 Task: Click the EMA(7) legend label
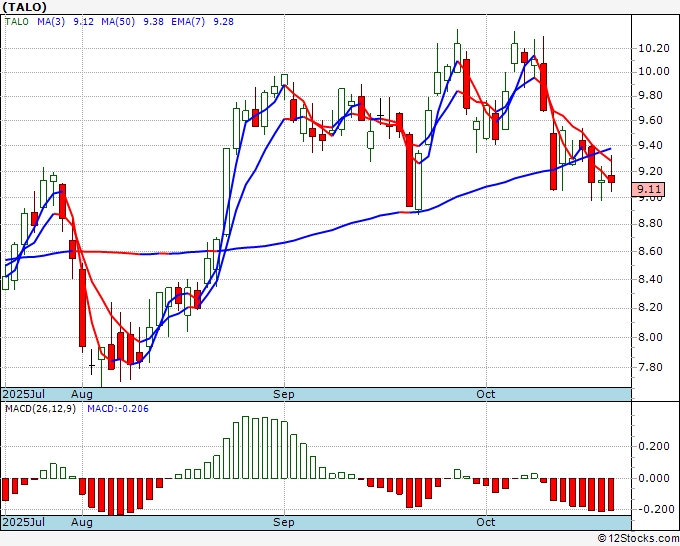[x=188, y=22]
